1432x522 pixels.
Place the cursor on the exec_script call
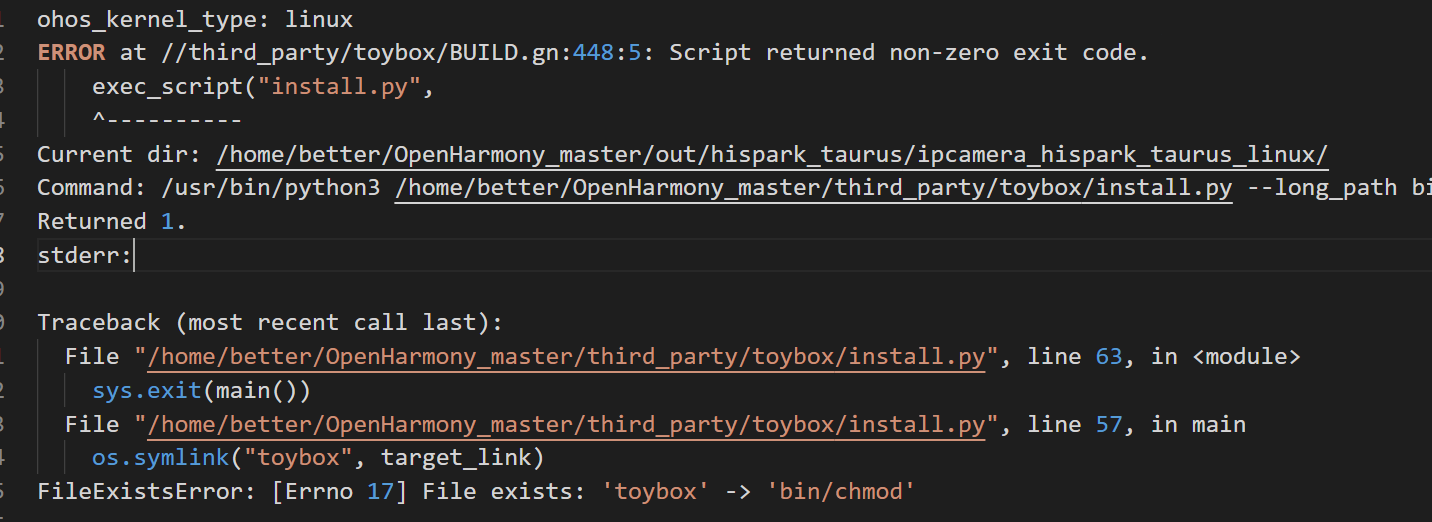(168, 86)
